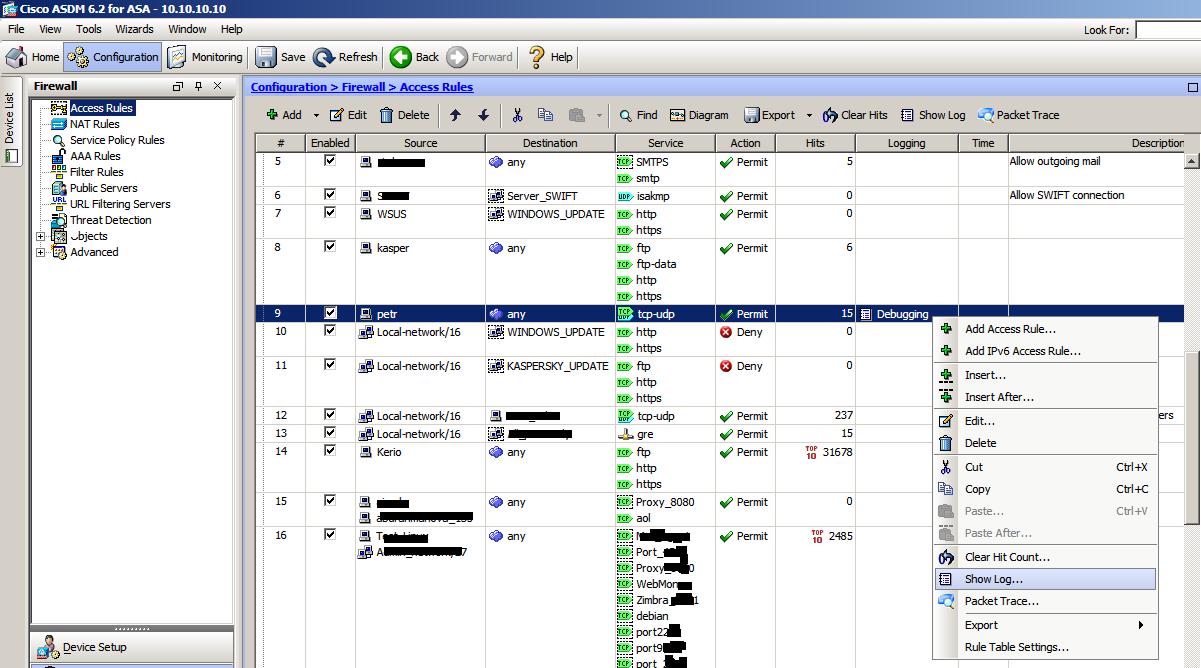Select Filter Rules in Firewall tree
Image resolution: width=1201 pixels, height=668 pixels.
(96, 172)
